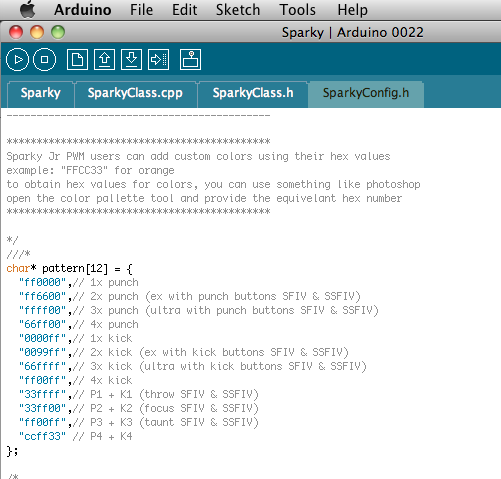Click the "ff00ff" value on 4x kick line

coord(42,380)
